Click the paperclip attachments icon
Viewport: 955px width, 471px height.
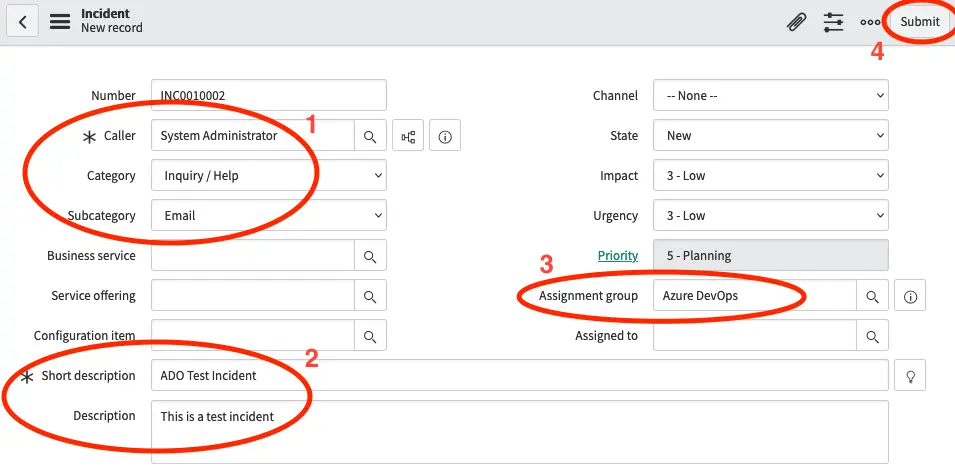[x=796, y=21]
